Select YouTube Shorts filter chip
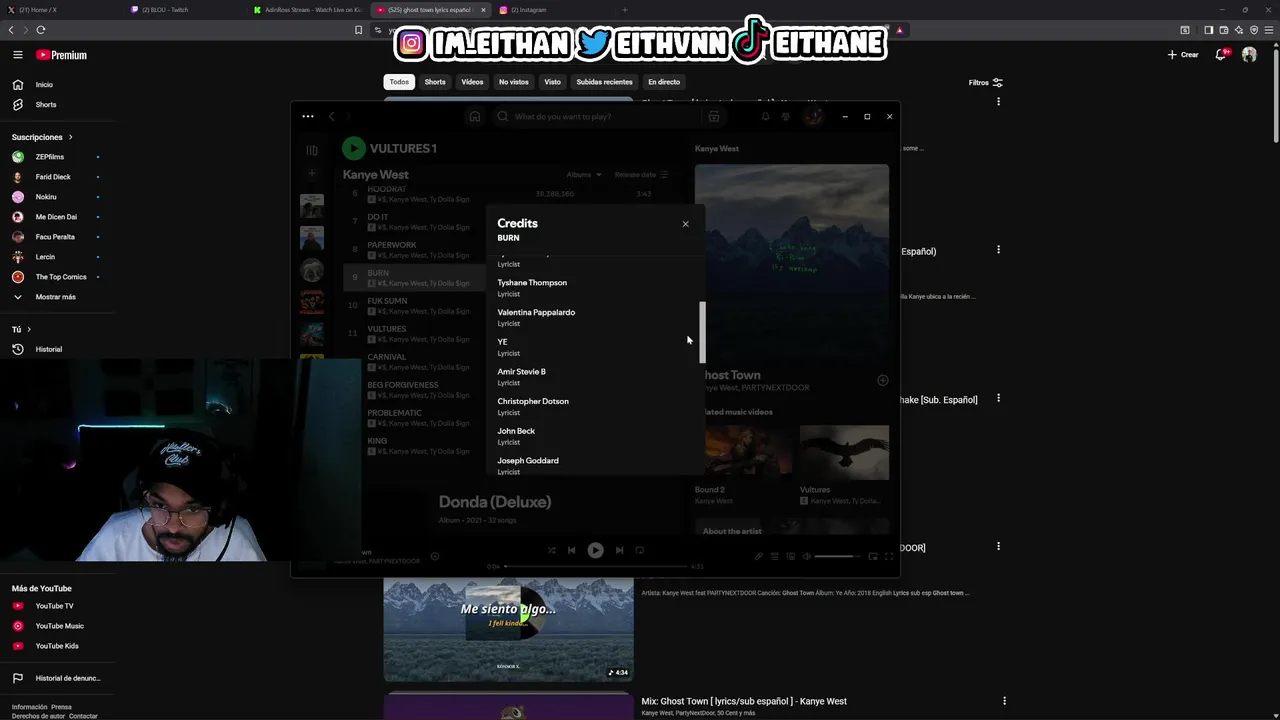1280x720 pixels. [x=435, y=82]
